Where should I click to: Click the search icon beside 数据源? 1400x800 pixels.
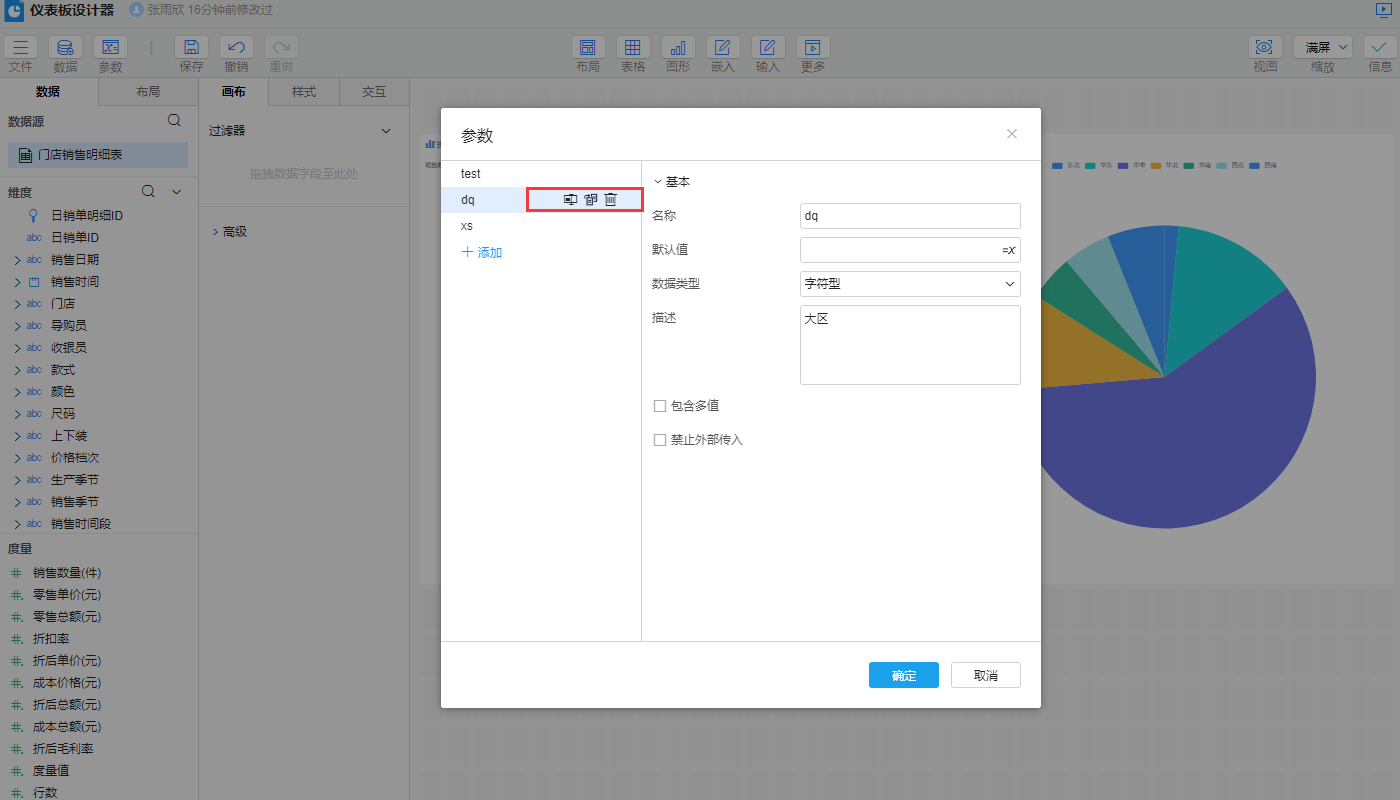pyautogui.click(x=174, y=121)
